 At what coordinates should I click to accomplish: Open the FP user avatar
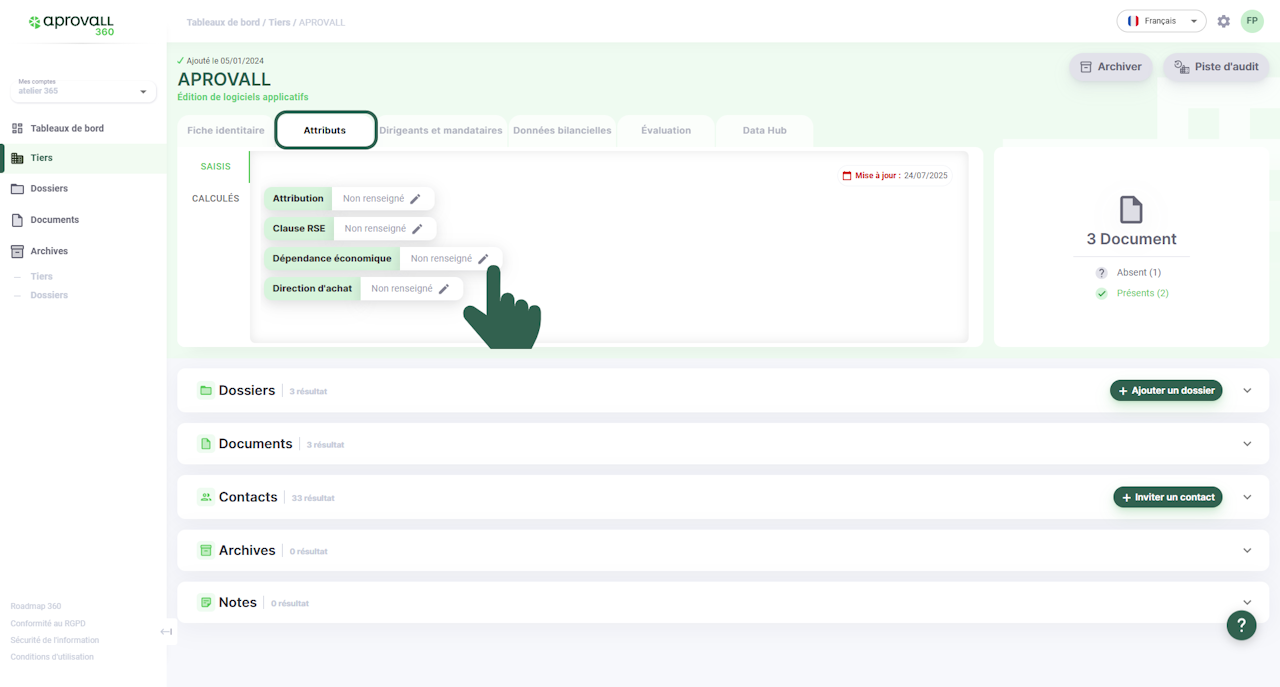1252,21
